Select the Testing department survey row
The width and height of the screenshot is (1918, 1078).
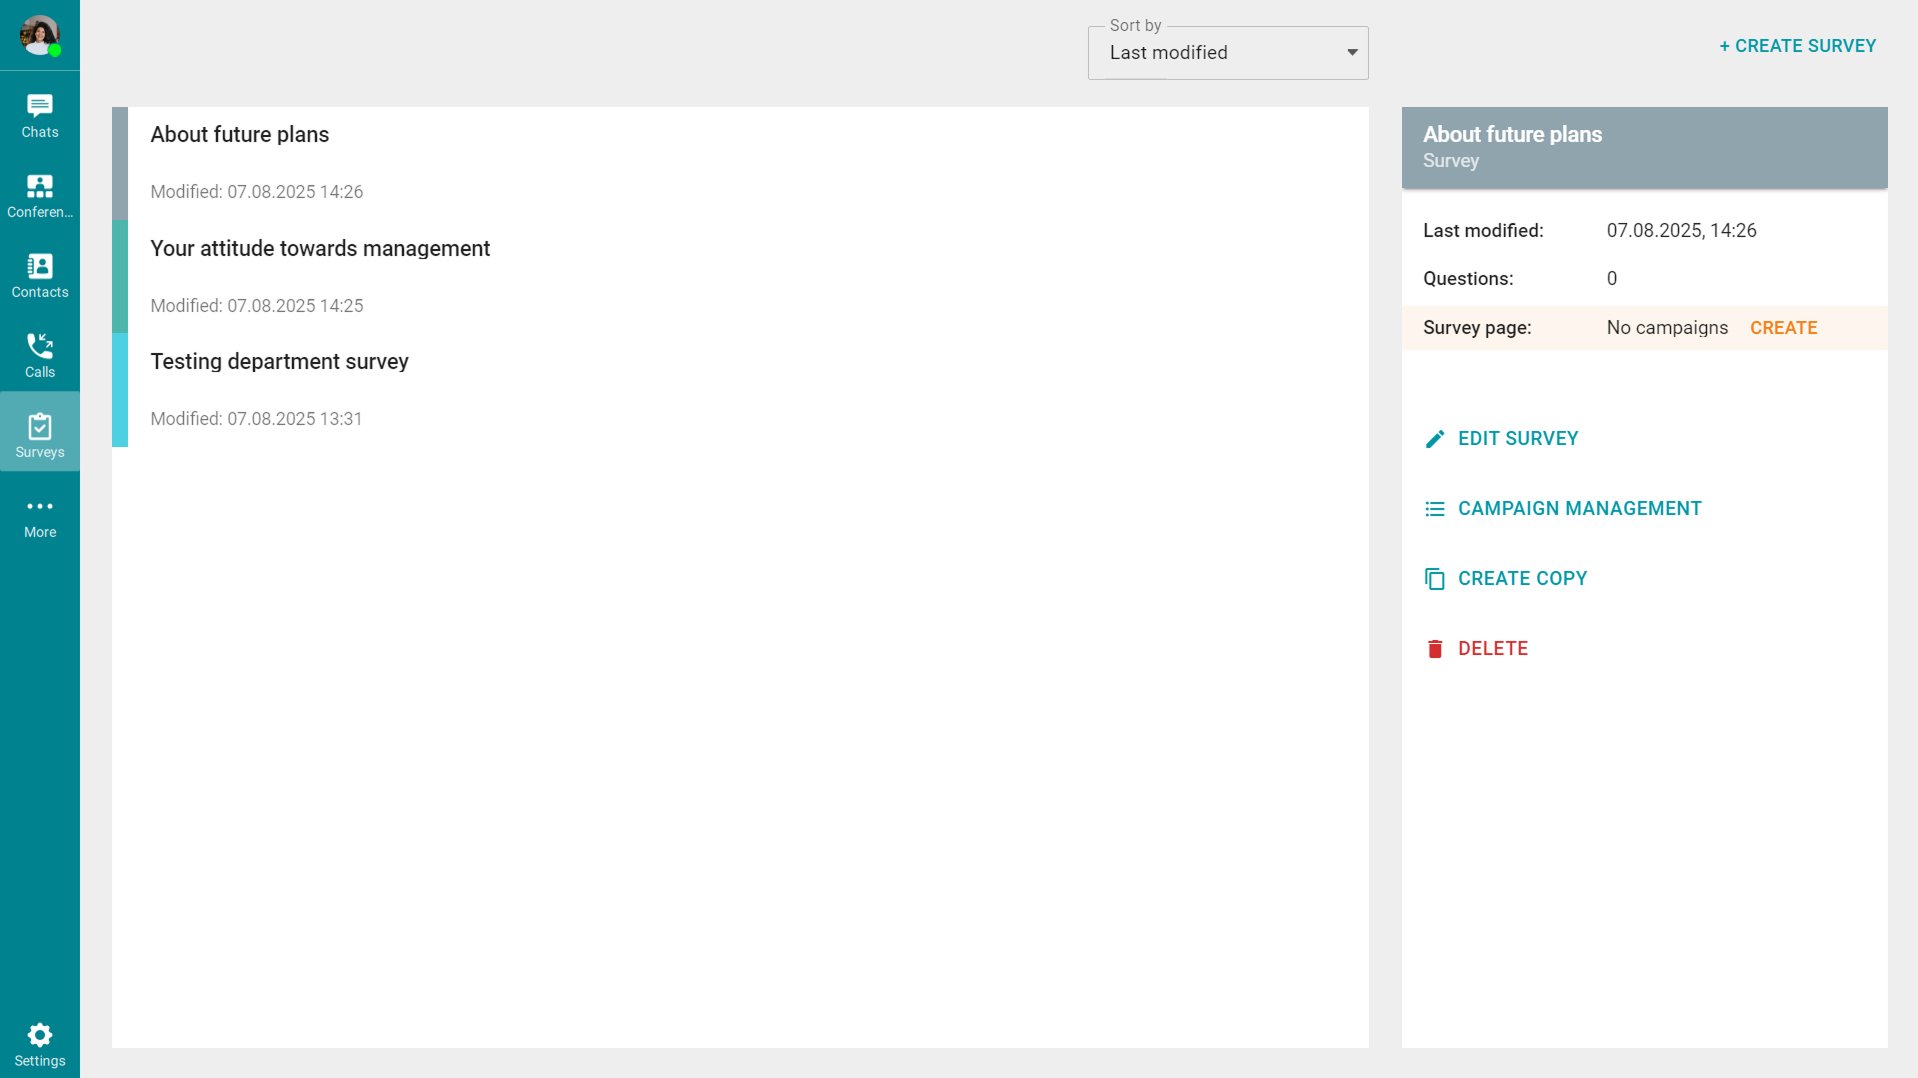pos(280,362)
